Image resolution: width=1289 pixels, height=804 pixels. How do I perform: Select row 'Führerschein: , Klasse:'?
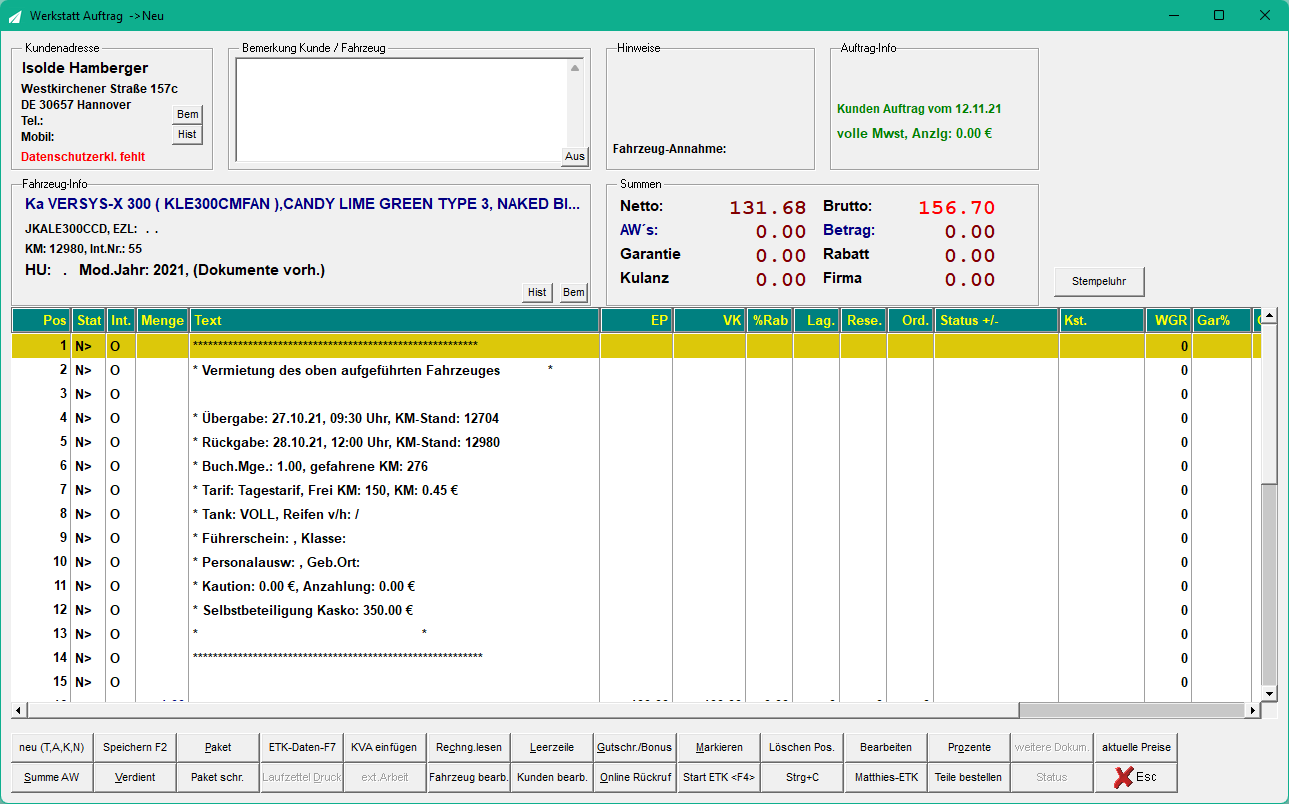click(x=636, y=538)
